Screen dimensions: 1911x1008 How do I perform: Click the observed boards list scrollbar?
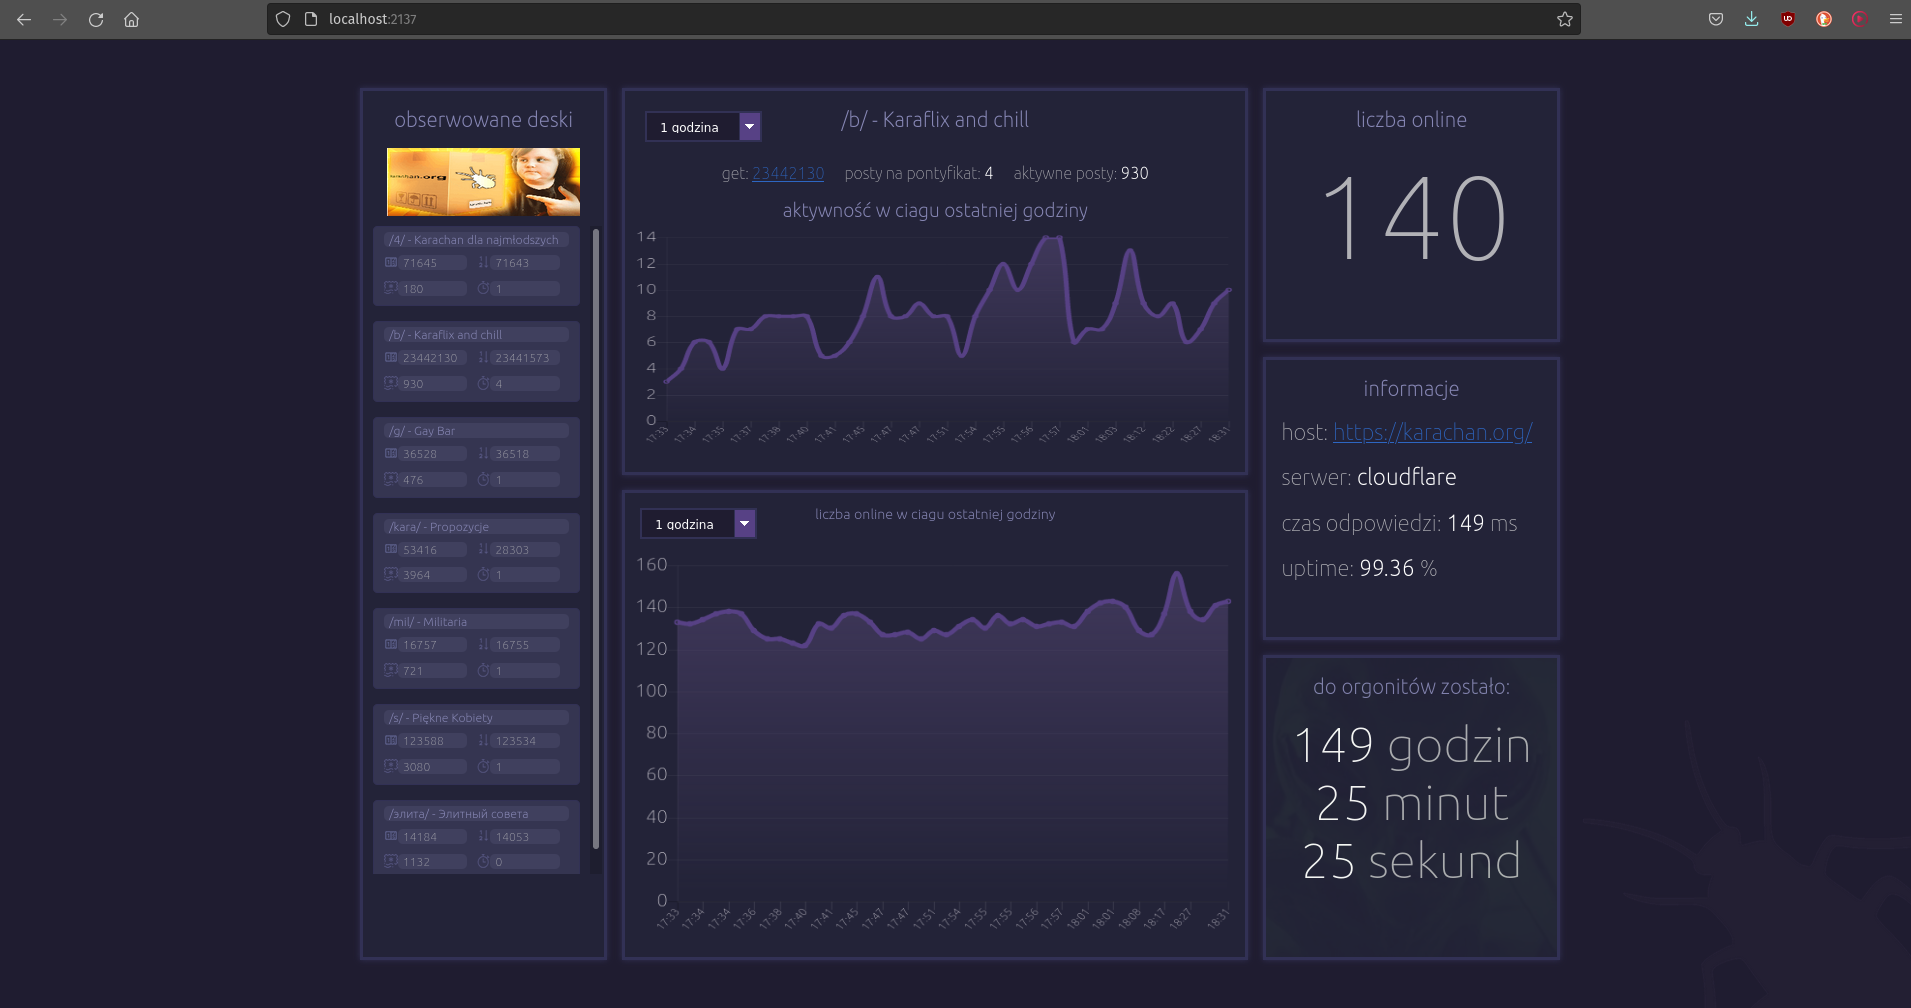596,540
